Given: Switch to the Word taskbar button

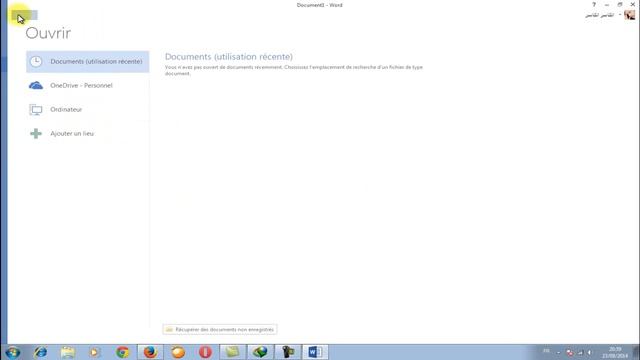Looking at the screenshot, I should tap(315, 352).
